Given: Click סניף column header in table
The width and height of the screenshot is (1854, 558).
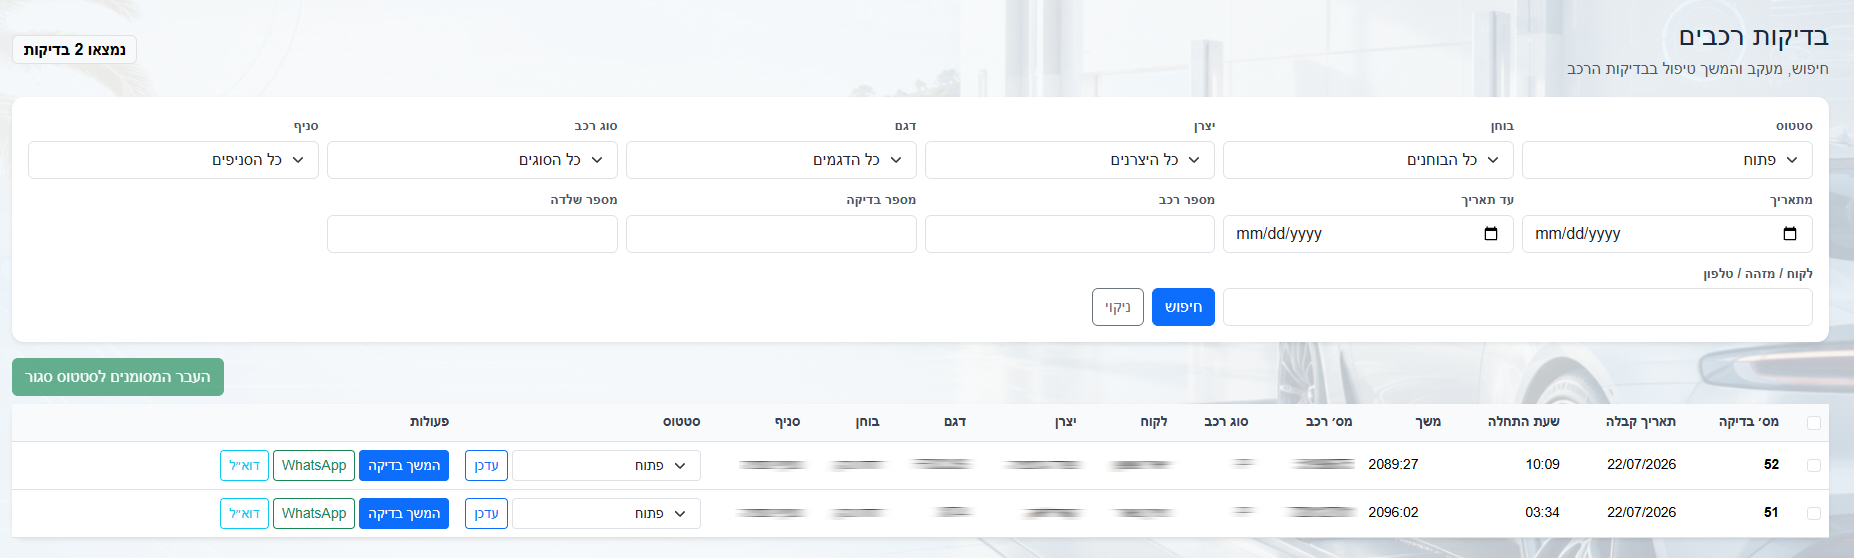Looking at the screenshot, I should (x=787, y=422).
